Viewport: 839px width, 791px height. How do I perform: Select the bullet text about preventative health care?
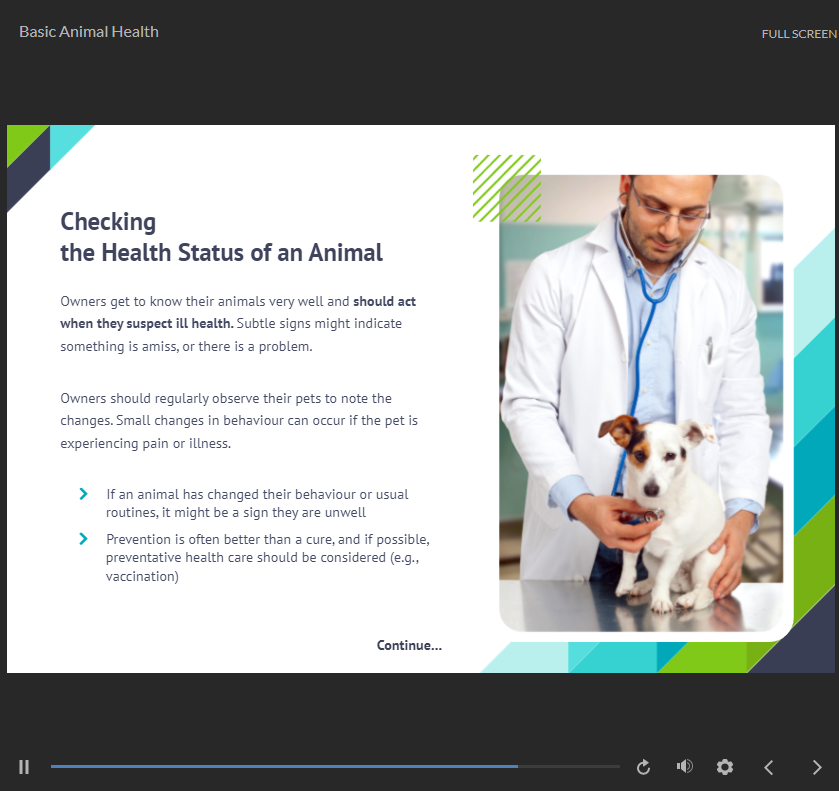click(267, 557)
